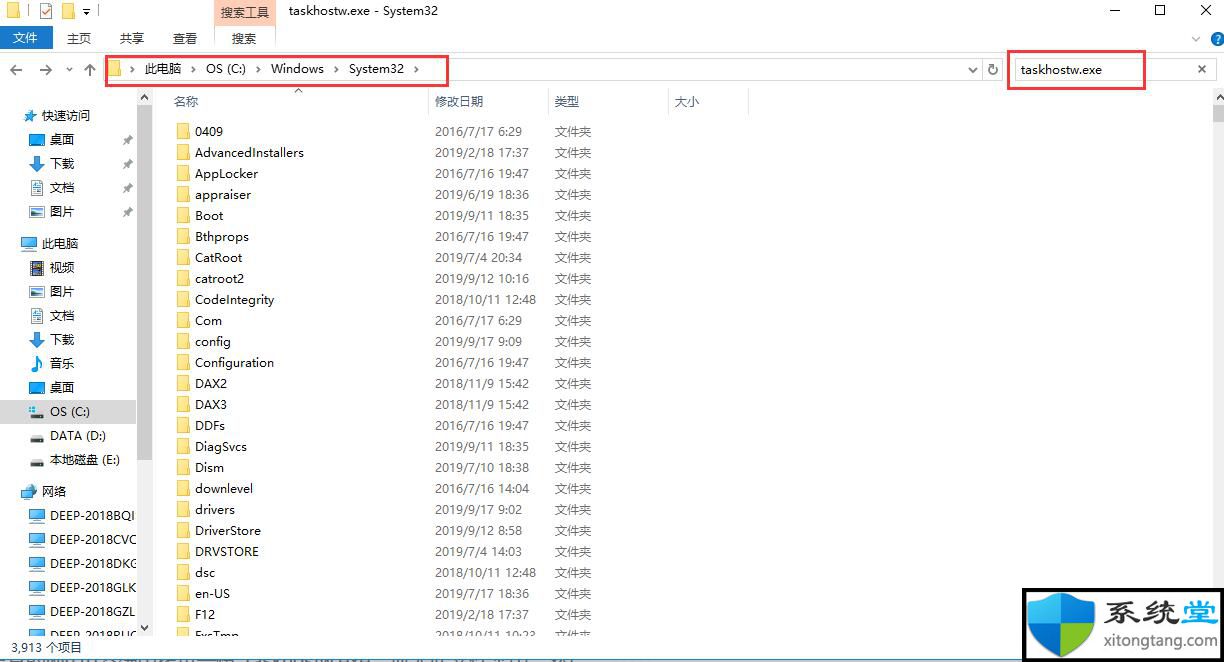This screenshot has width=1224, height=662.
Task: Switch to the 主页 ribbon tab
Action: point(79,38)
